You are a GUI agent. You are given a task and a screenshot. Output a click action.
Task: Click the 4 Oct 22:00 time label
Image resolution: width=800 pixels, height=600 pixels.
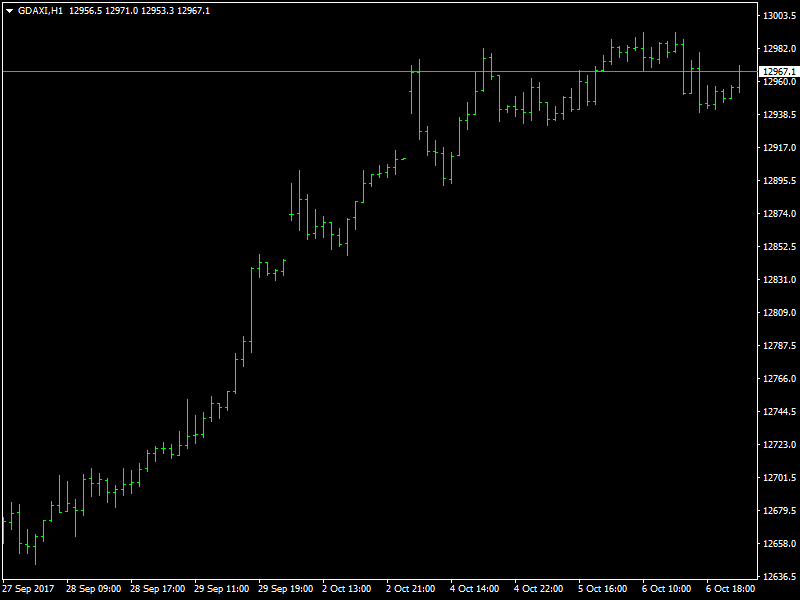click(539, 589)
